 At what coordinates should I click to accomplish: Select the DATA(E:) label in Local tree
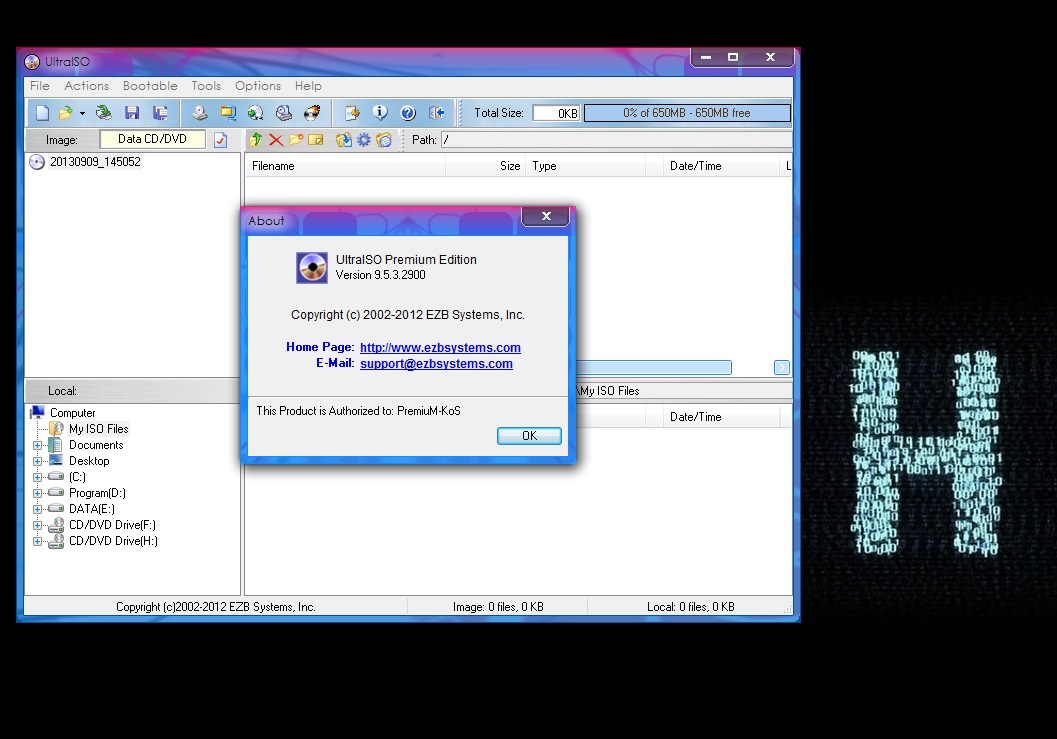(92, 509)
